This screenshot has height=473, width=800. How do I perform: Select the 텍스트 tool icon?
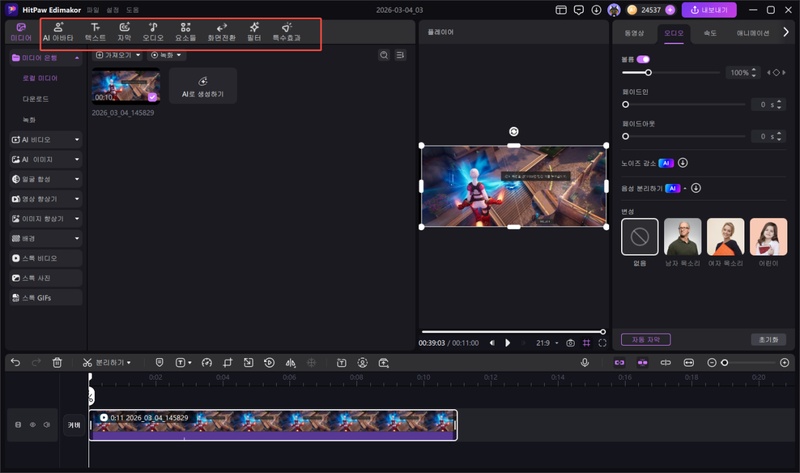pos(95,31)
